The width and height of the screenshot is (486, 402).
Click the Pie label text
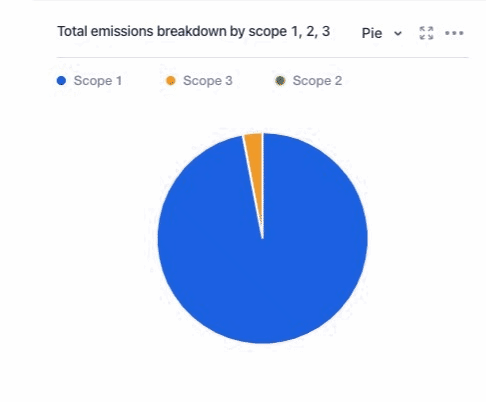[372, 33]
